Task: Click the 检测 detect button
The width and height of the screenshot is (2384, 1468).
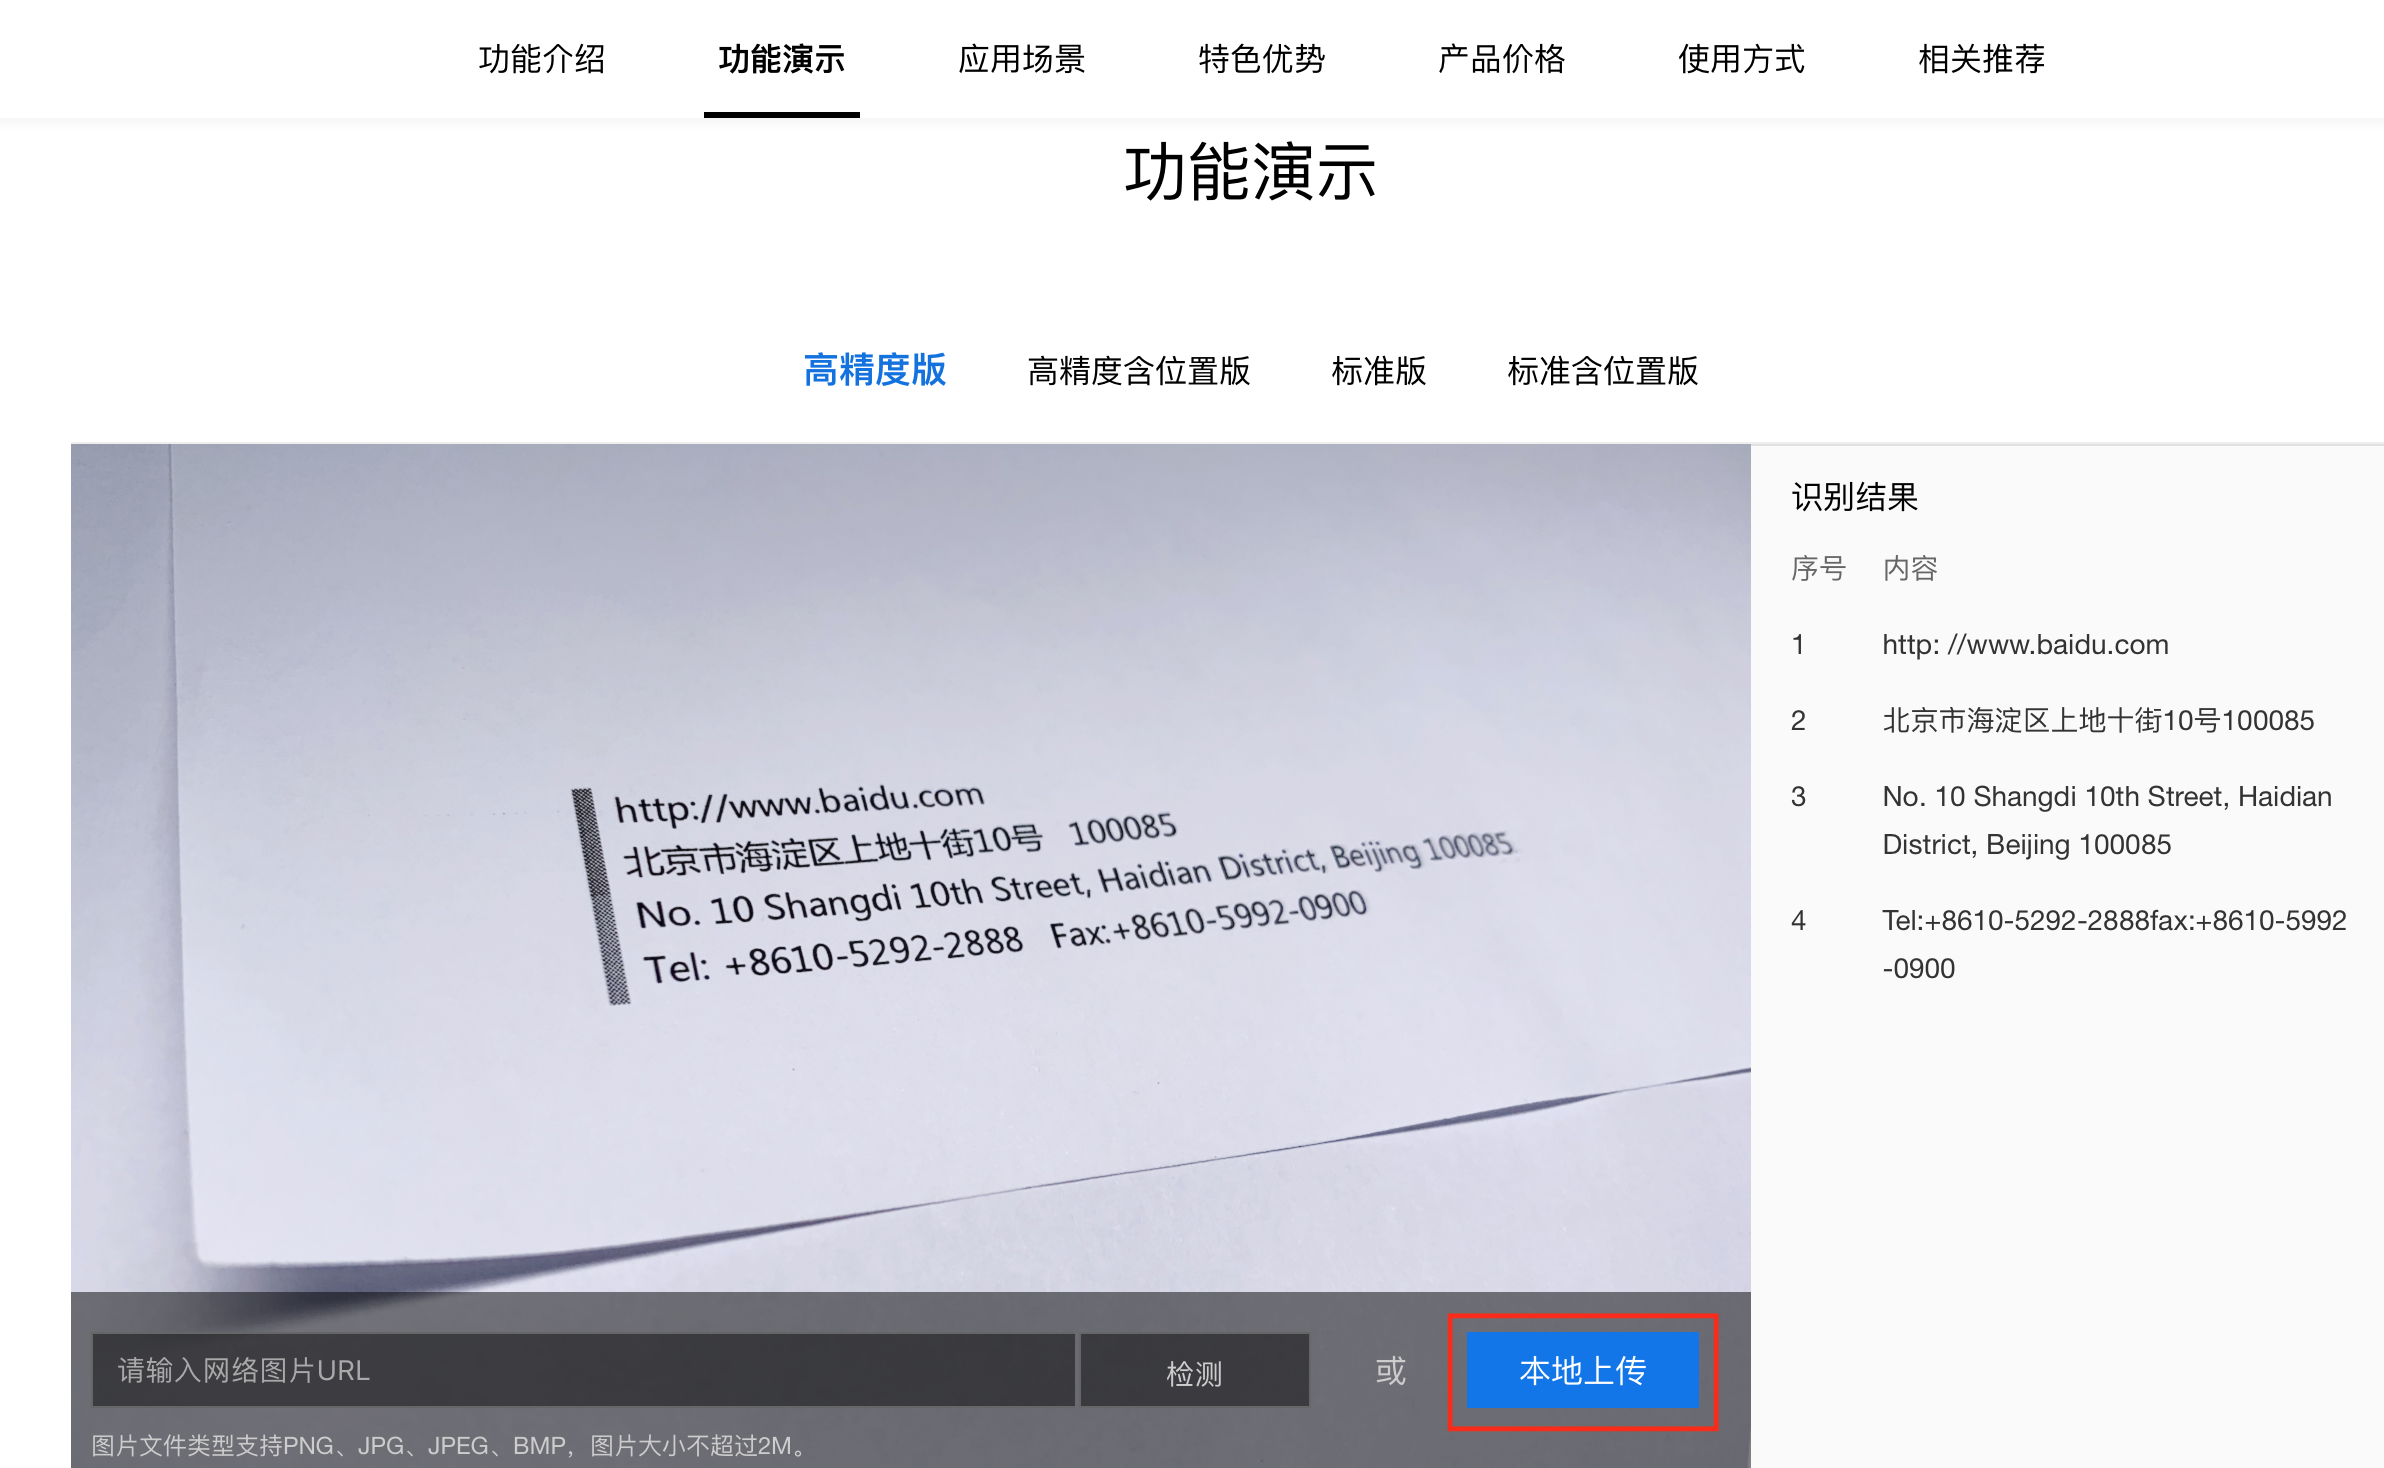Action: [1195, 1371]
